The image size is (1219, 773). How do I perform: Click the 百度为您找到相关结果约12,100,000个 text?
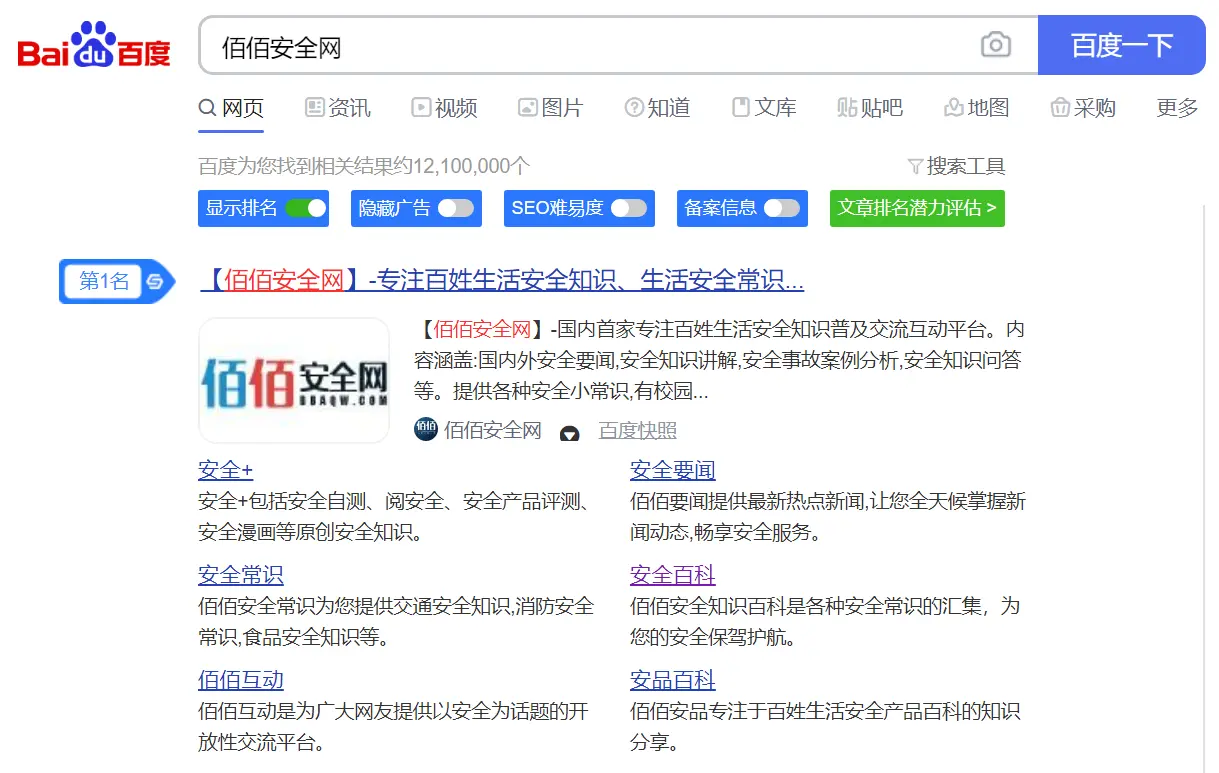point(364,166)
